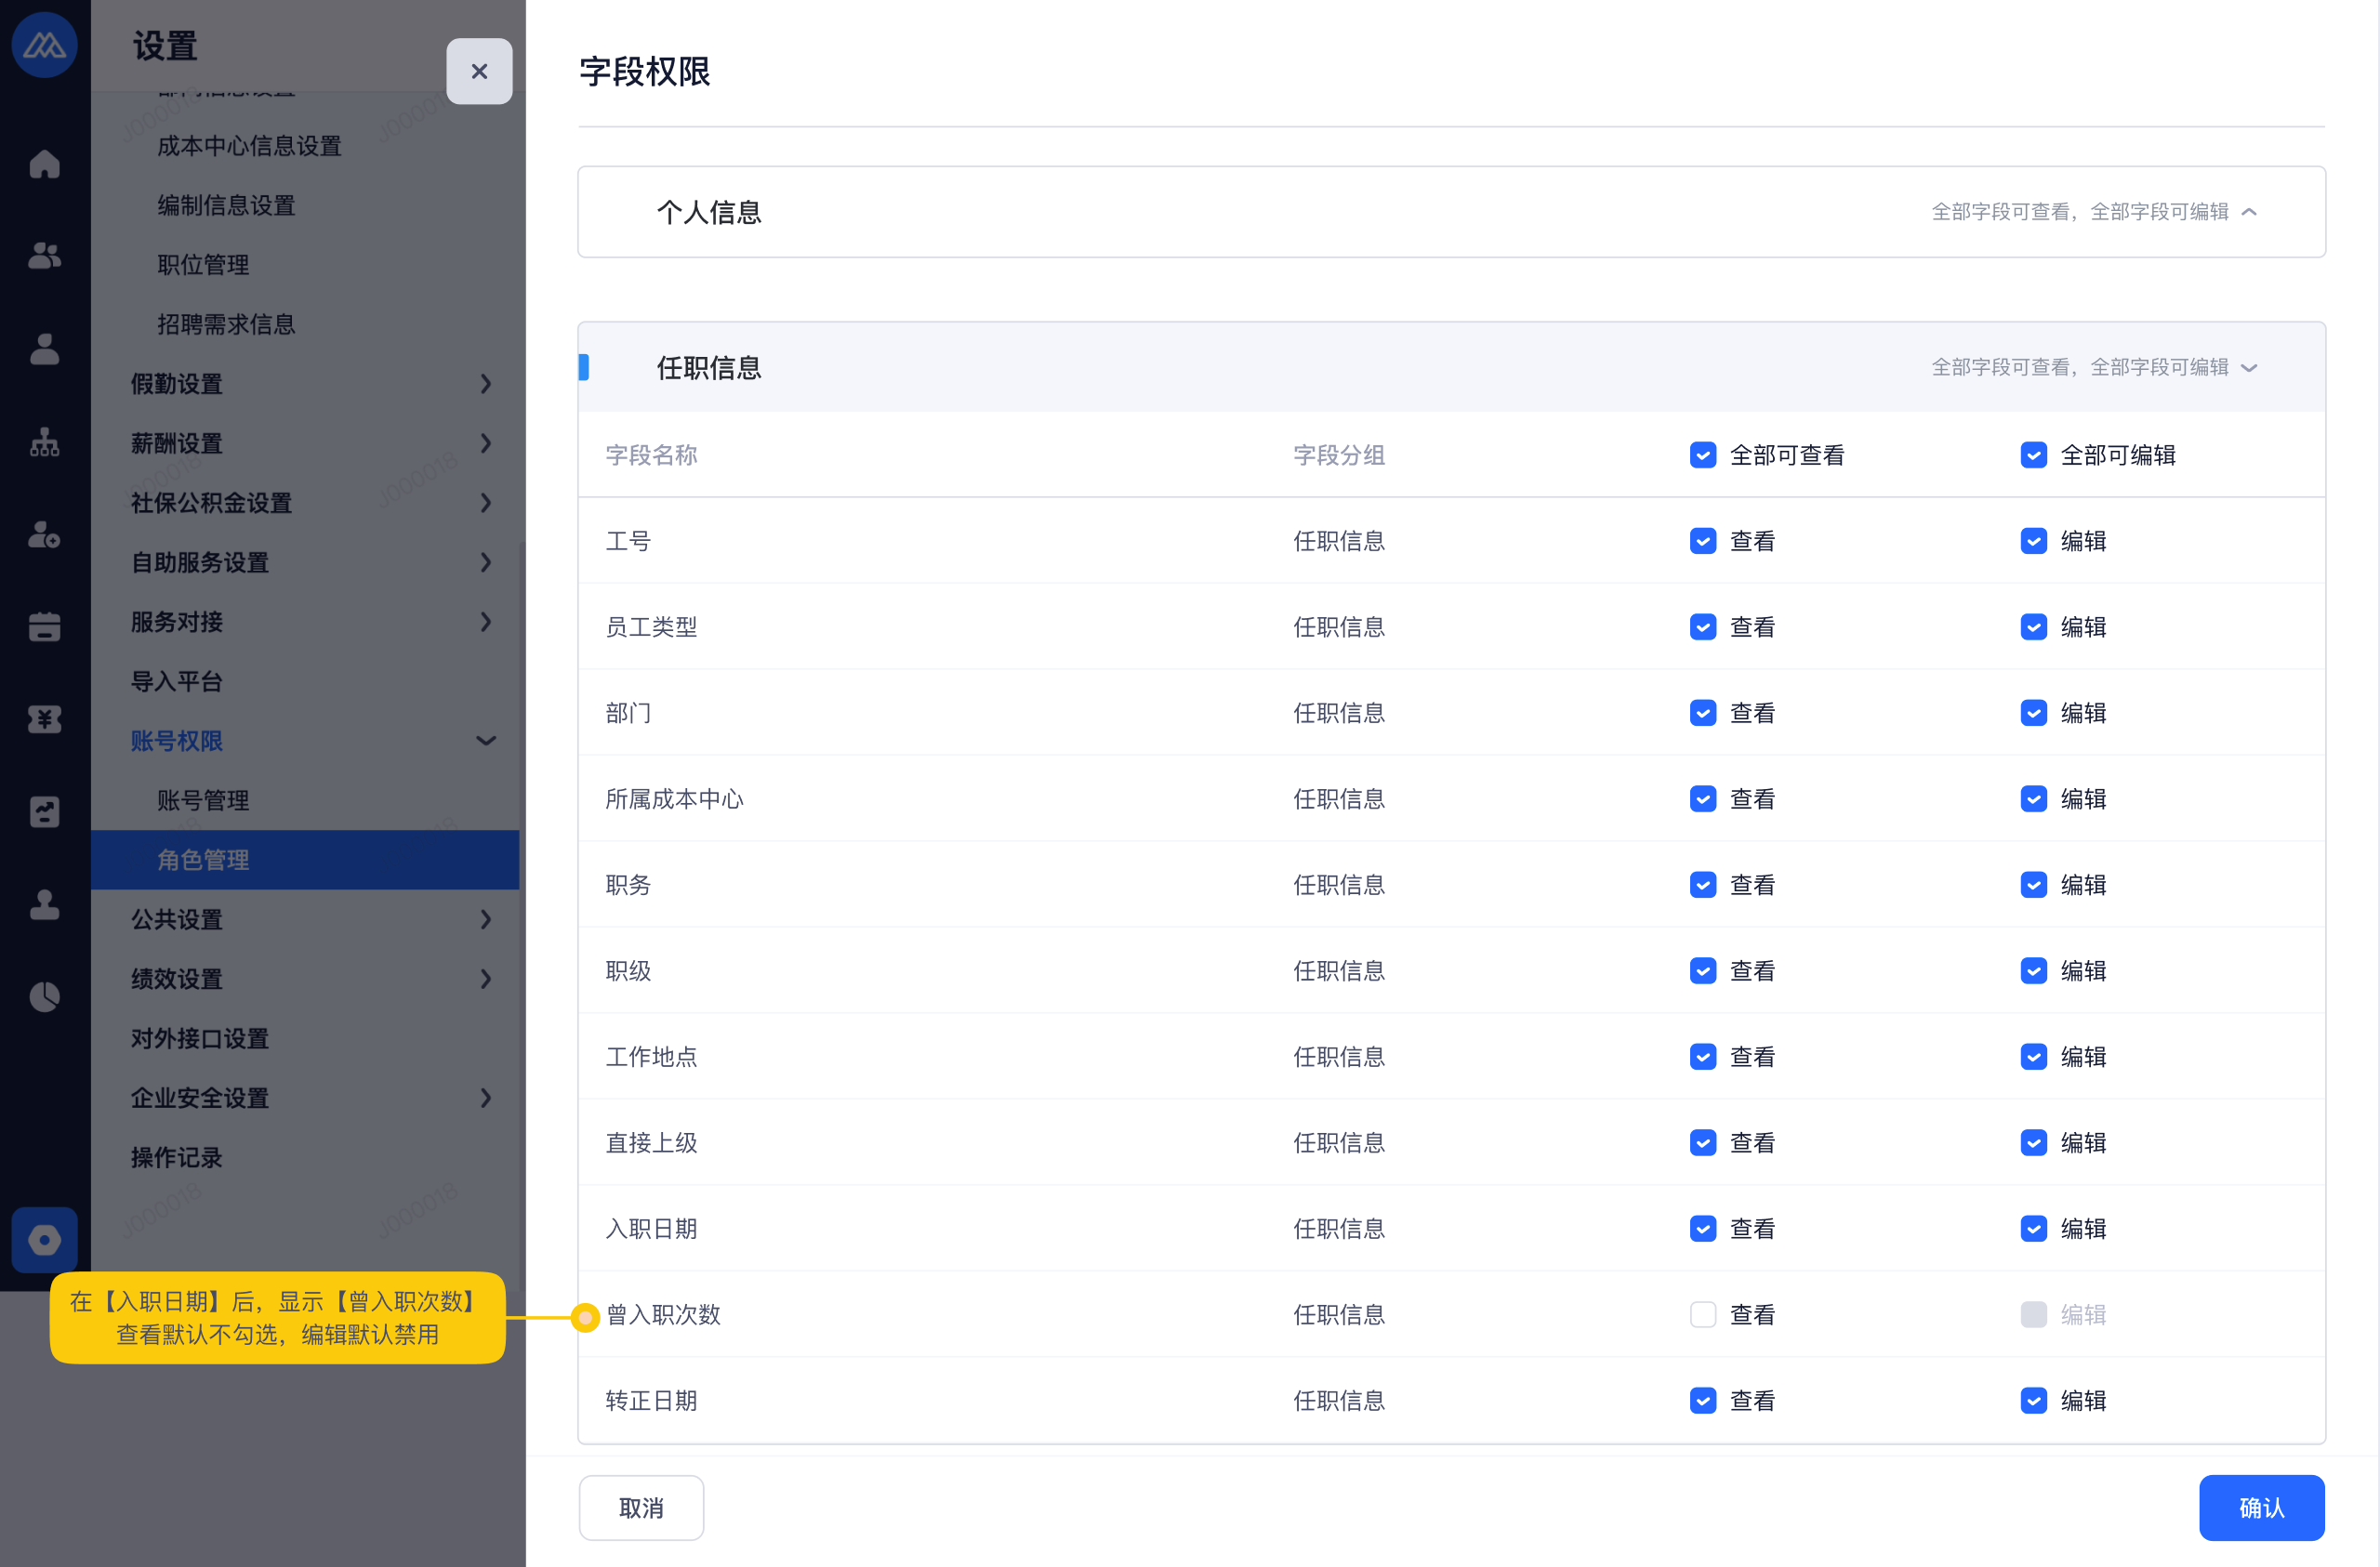Collapse the 任职信息 section chevron
The width and height of the screenshot is (2380, 1567).
click(x=2249, y=368)
